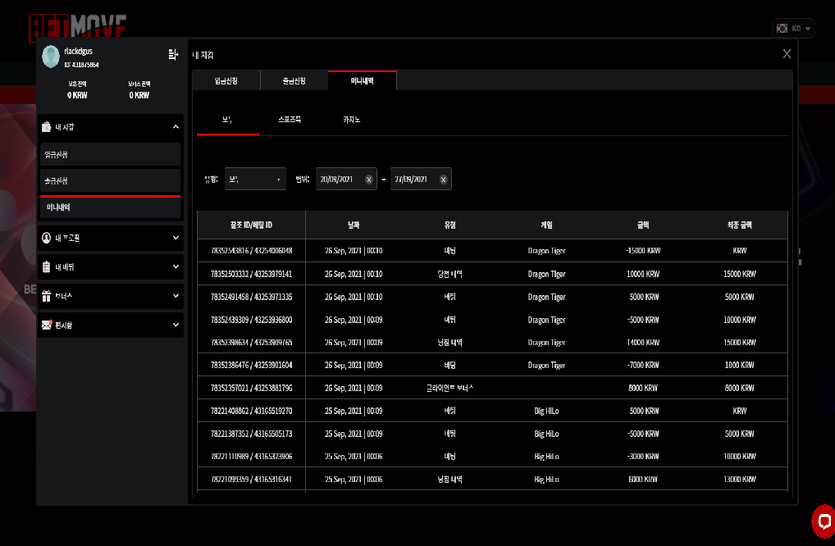Click the -7000 KRW amount

point(643,365)
